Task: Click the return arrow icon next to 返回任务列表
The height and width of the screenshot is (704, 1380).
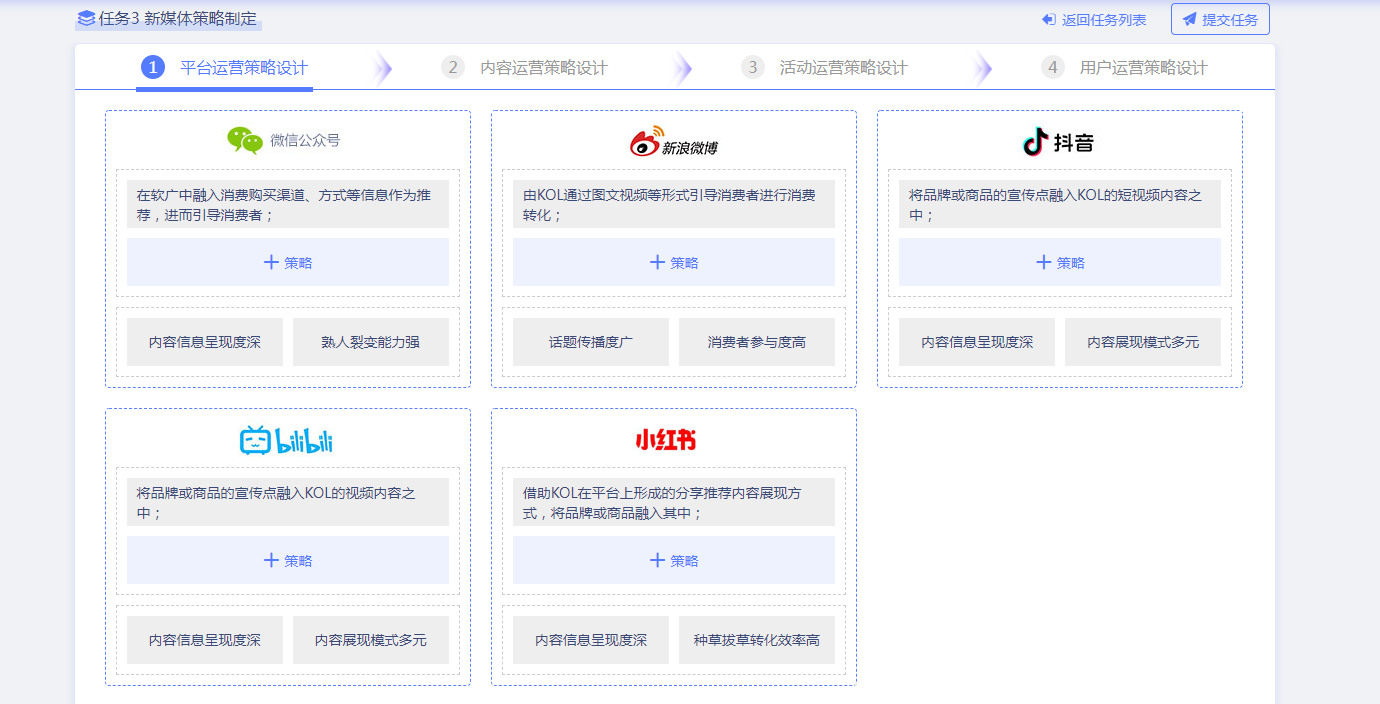Action: pyautogui.click(x=1049, y=20)
